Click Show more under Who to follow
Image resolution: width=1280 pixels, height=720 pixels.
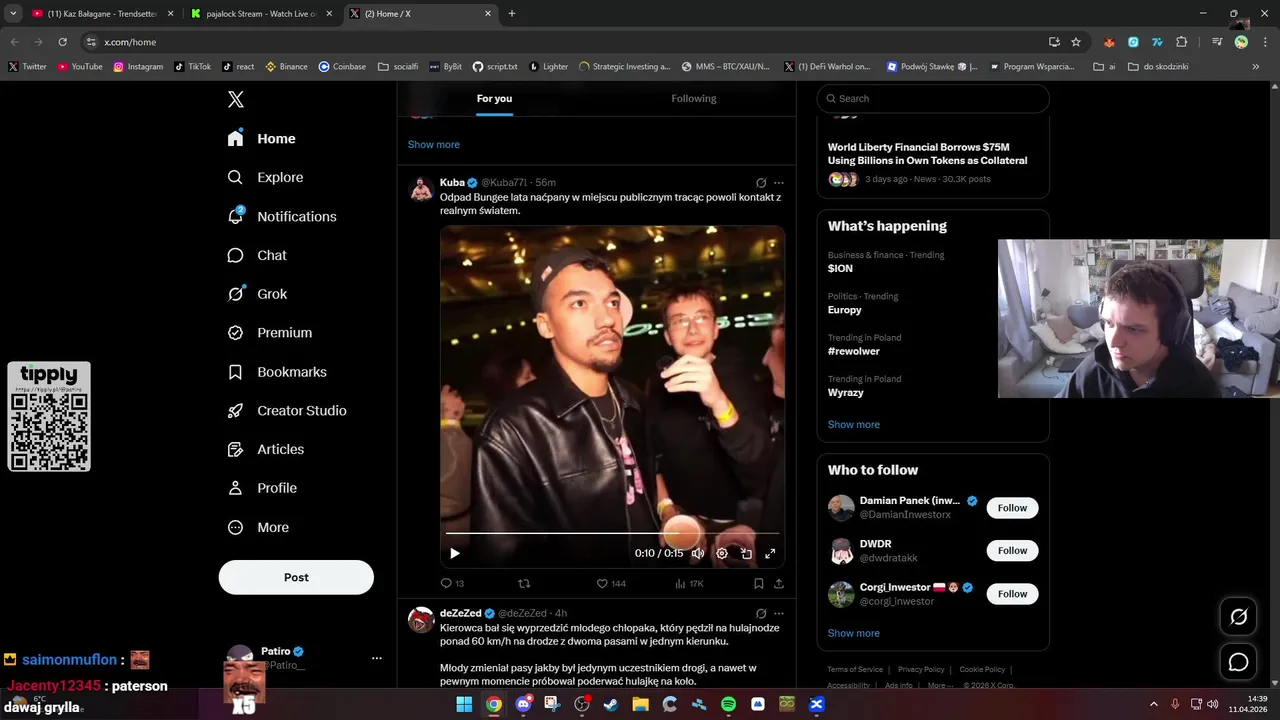(854, 633)
